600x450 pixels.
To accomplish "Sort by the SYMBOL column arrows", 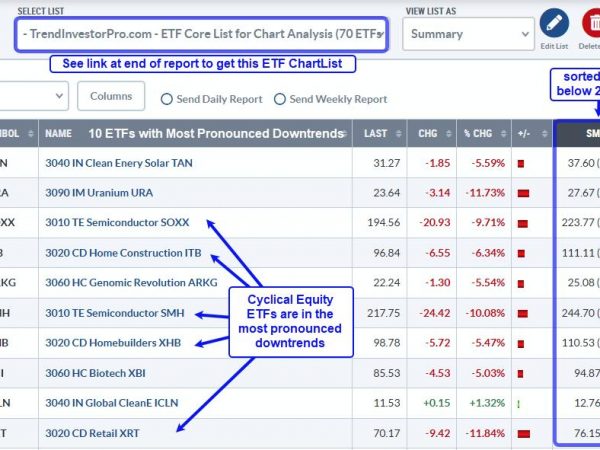I will click(31, 134).
